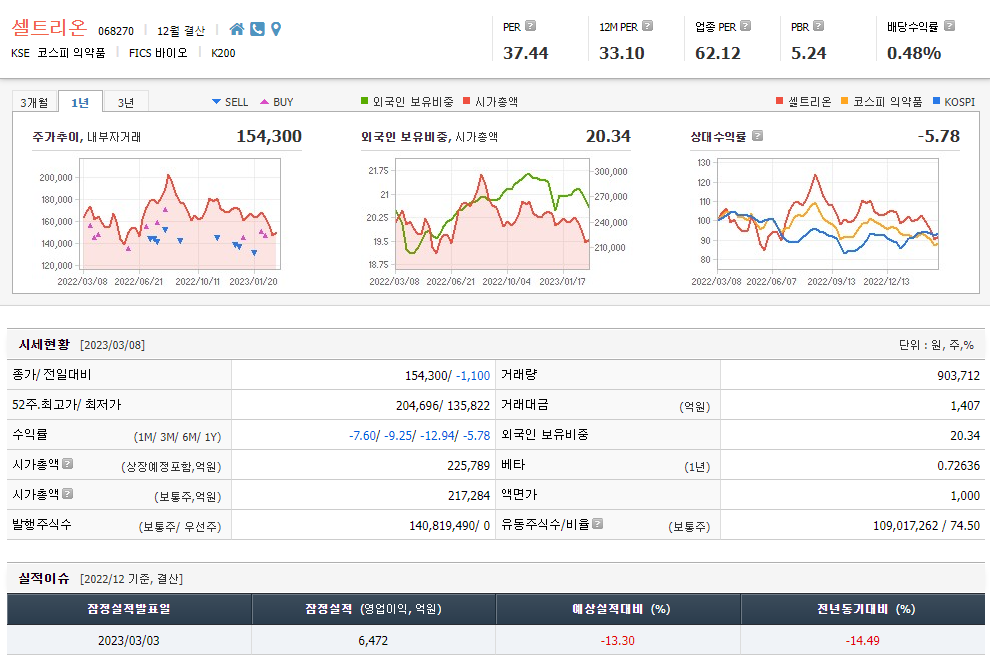The height and width of the screenshot is (667, 990).
Task: Click the 실적이슈 section title
Action: point(44,578)
